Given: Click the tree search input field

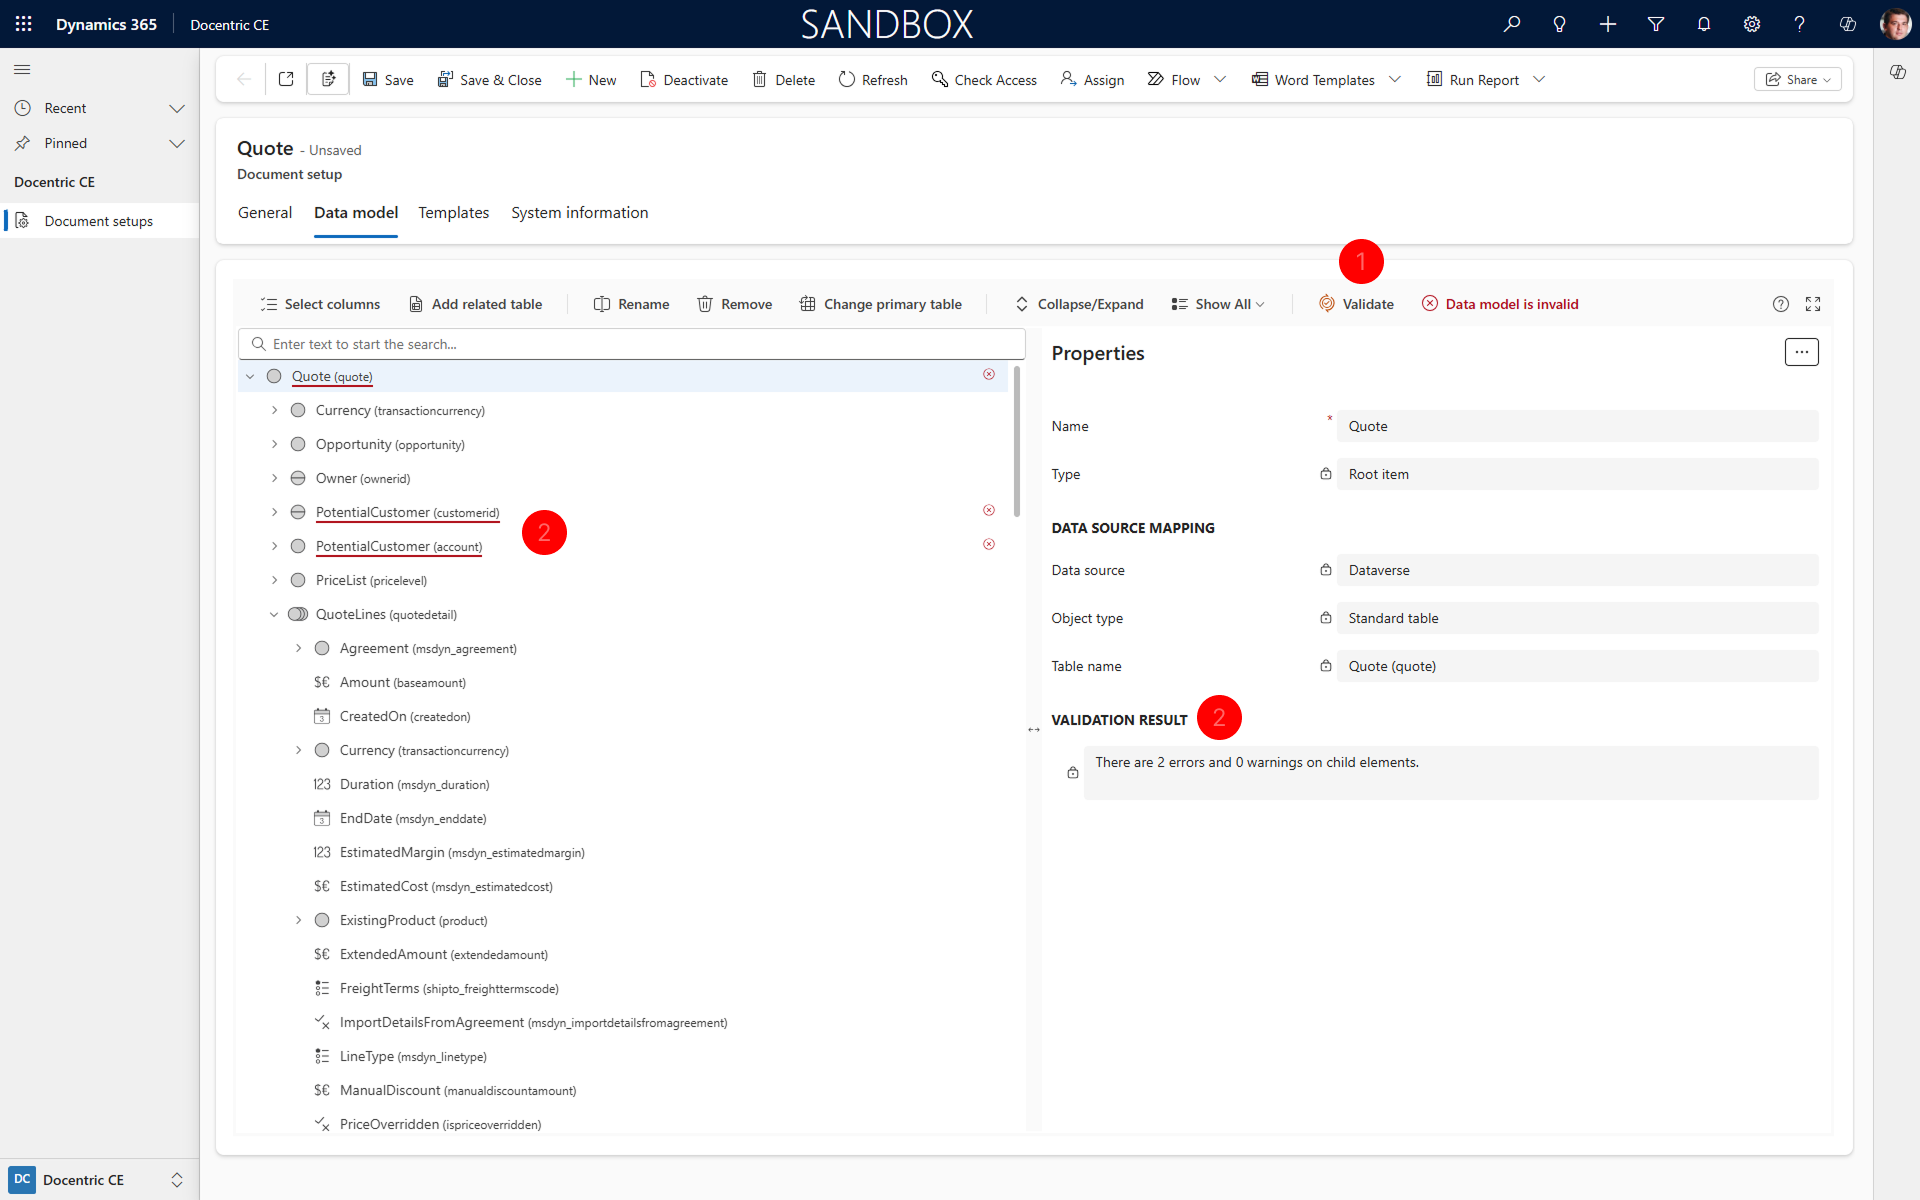Looking at the screenshot, I should [632, 344].
